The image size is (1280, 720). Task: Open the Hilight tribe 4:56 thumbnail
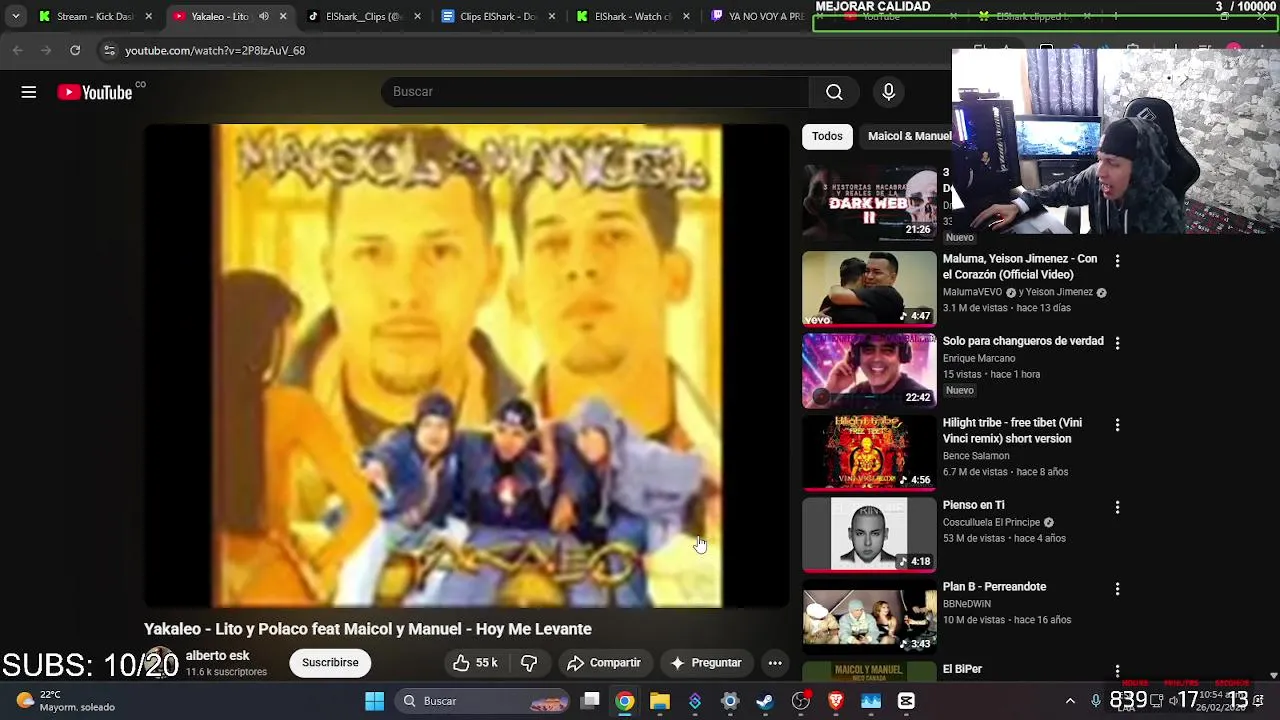point(869,452)
